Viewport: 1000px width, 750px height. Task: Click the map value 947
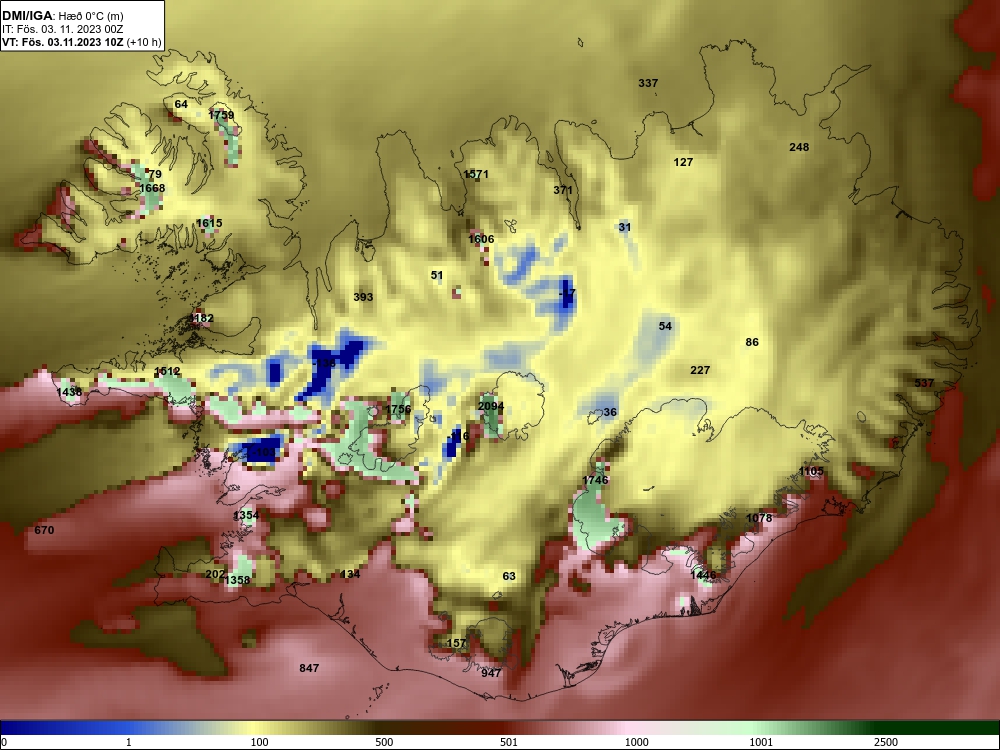coord(491,673)
